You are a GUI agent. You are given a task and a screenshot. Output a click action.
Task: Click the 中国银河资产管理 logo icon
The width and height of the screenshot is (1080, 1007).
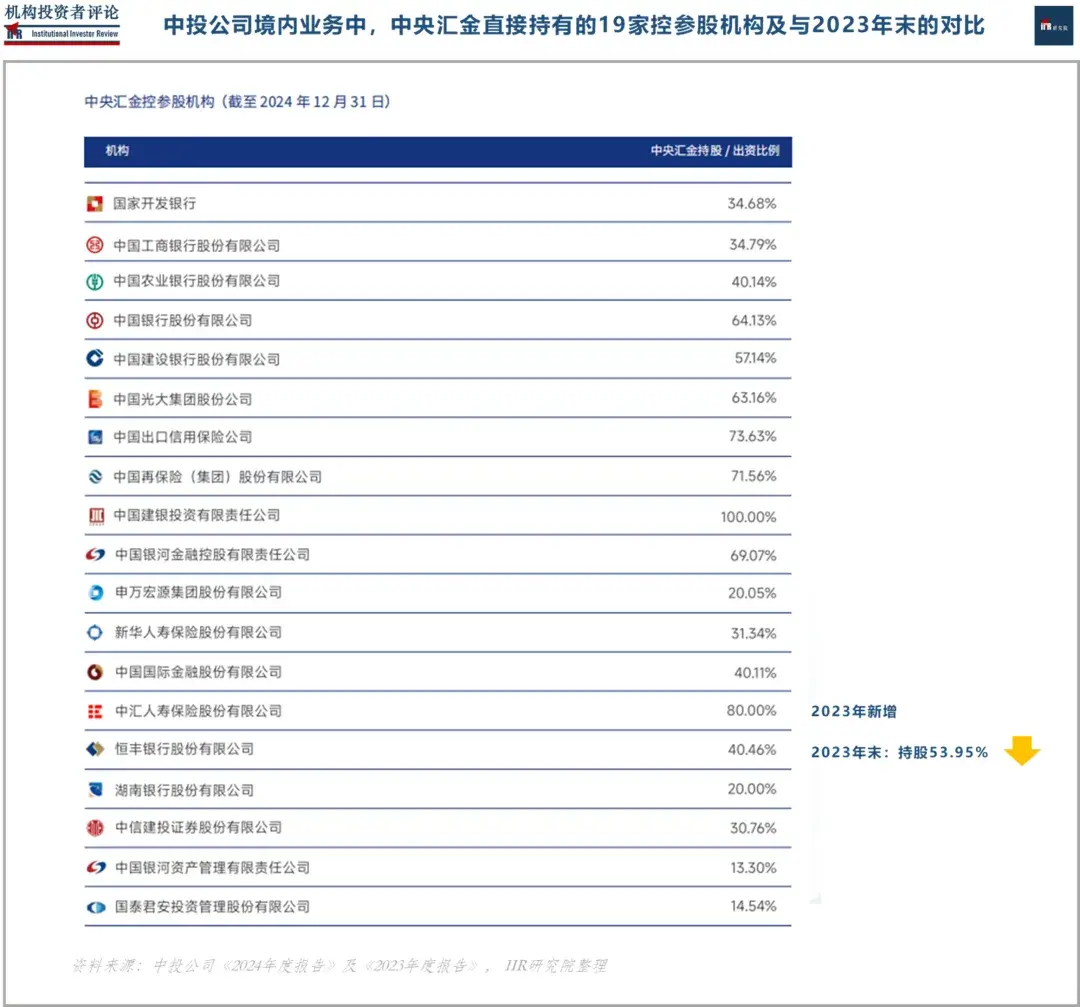95,868
